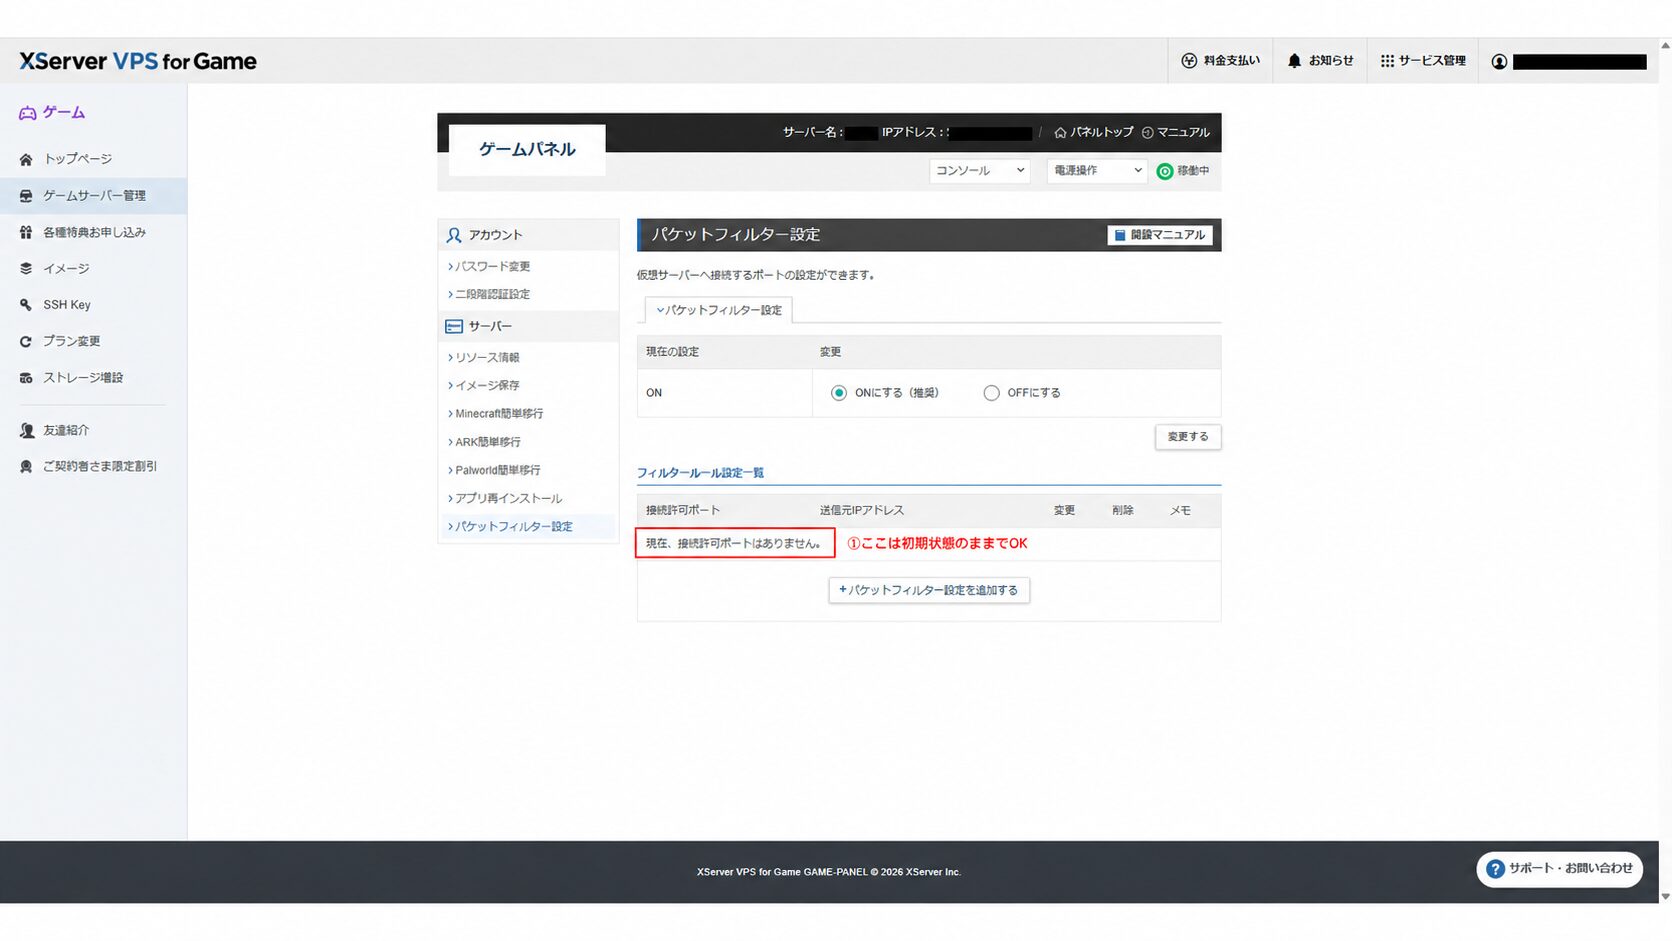The image size is (1672, 941).
Task: Open the マニュアル link in the header
Action: tap(1176, 132)
